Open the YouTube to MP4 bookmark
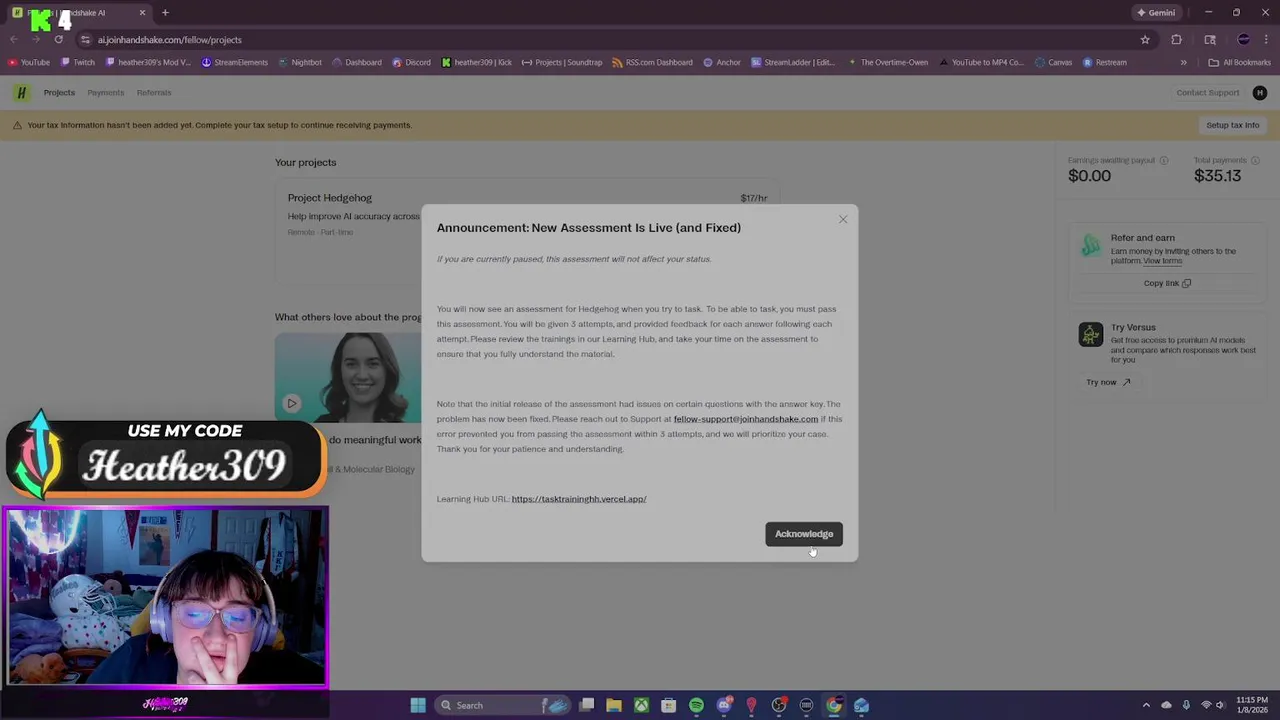Screen dimensions: 1280x720 tap(981, 62)
